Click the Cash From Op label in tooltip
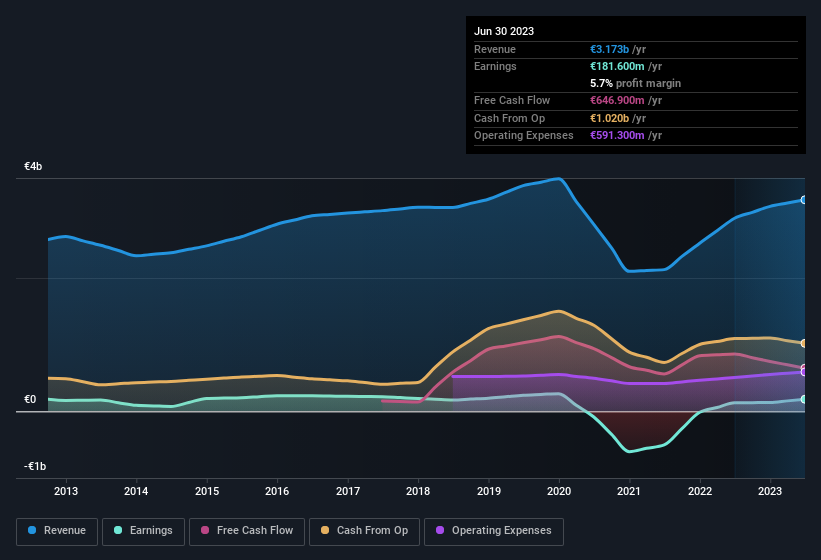This screenshot has height=560, width=821. [509, 118]
